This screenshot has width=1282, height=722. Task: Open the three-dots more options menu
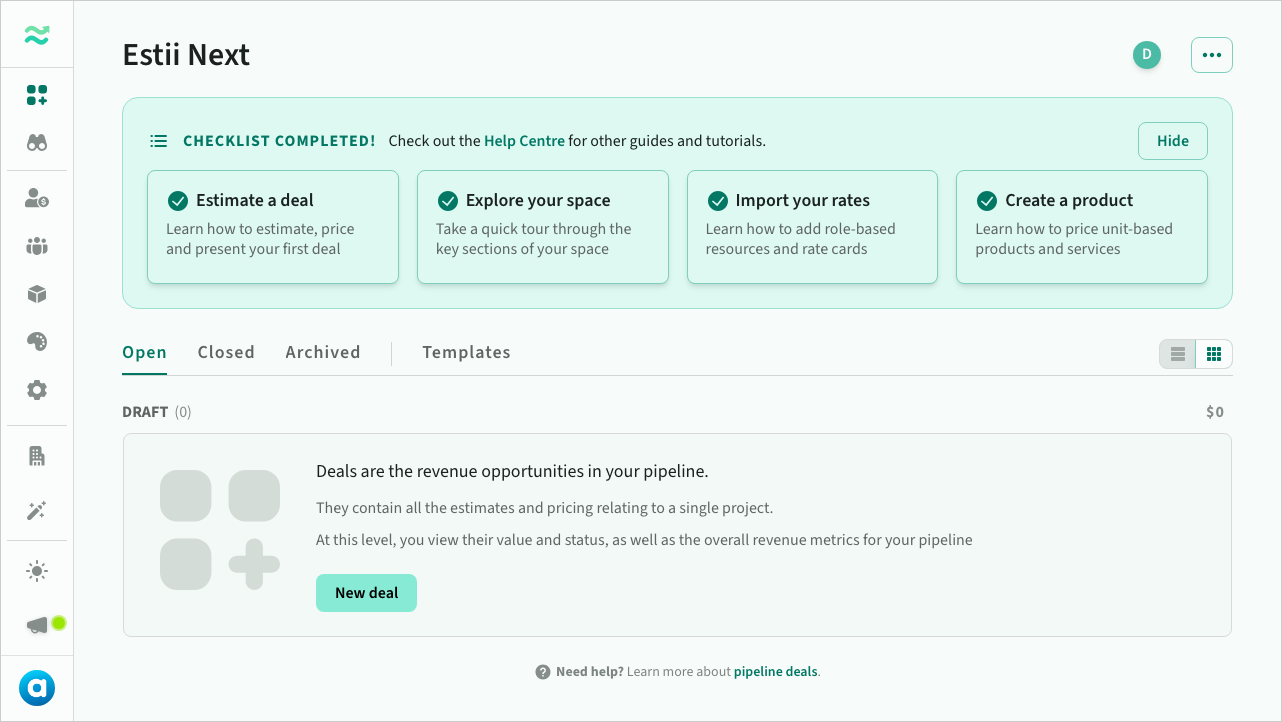click(1212, 55)
